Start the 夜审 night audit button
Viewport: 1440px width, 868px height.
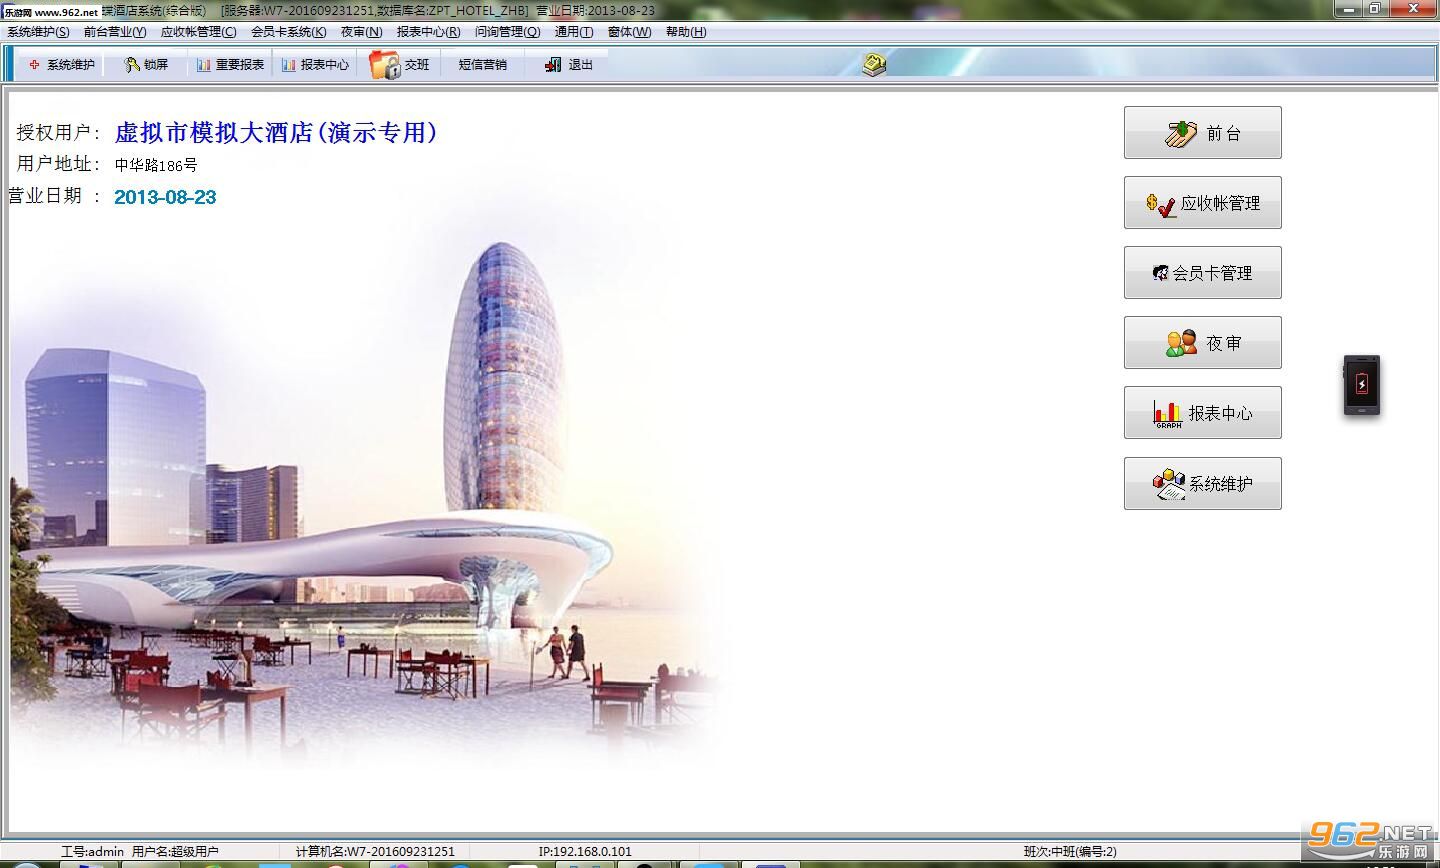(x=1202, y=342)
